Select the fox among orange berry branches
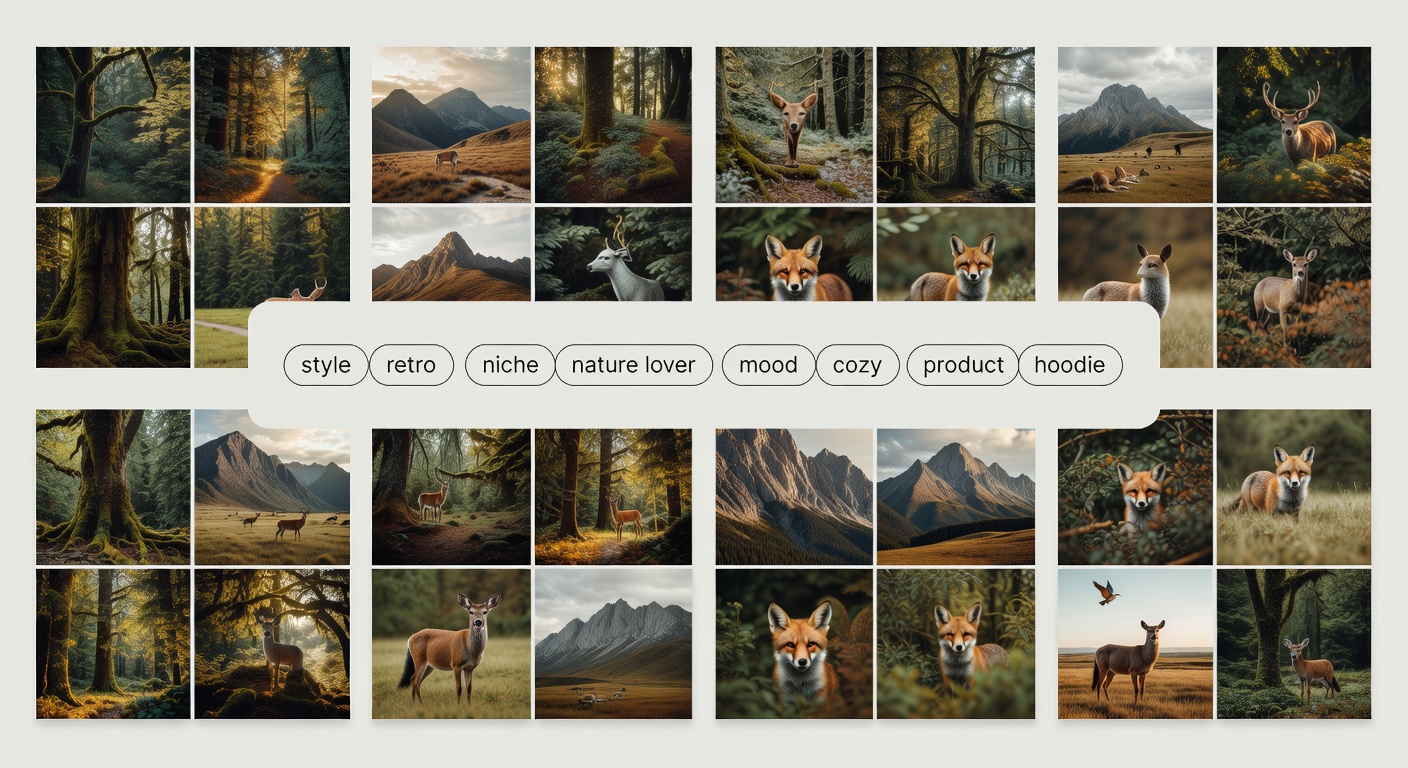Viewport: 1408px width, 768px height. 1135,487
